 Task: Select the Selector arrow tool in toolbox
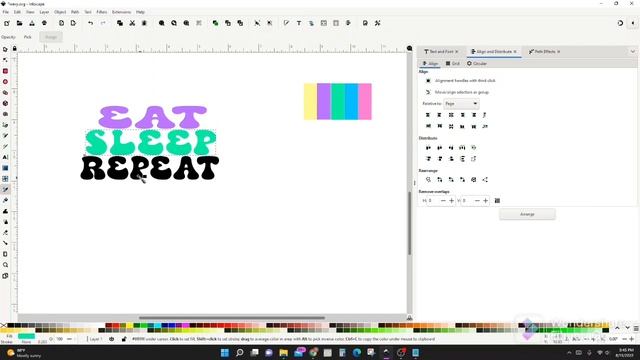[x=5, y=49]
